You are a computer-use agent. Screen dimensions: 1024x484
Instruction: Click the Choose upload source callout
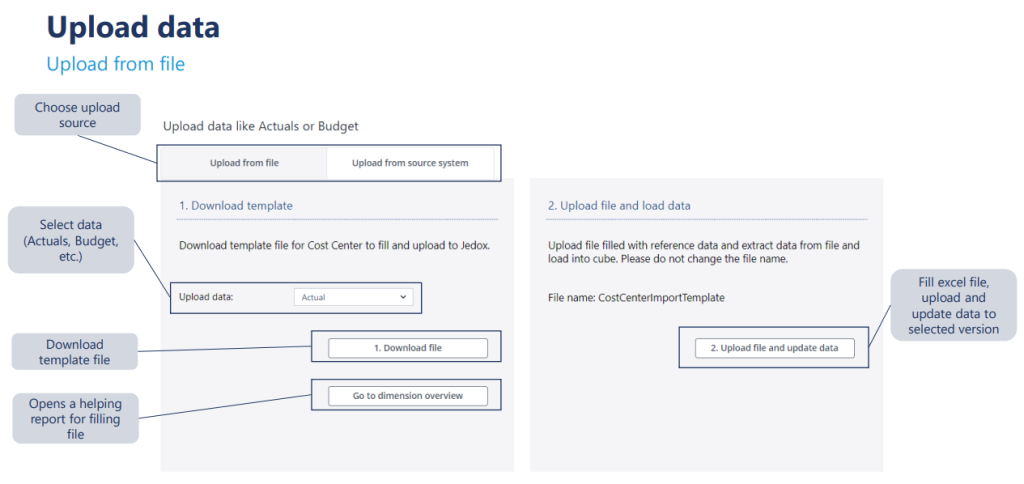(77, 115)
